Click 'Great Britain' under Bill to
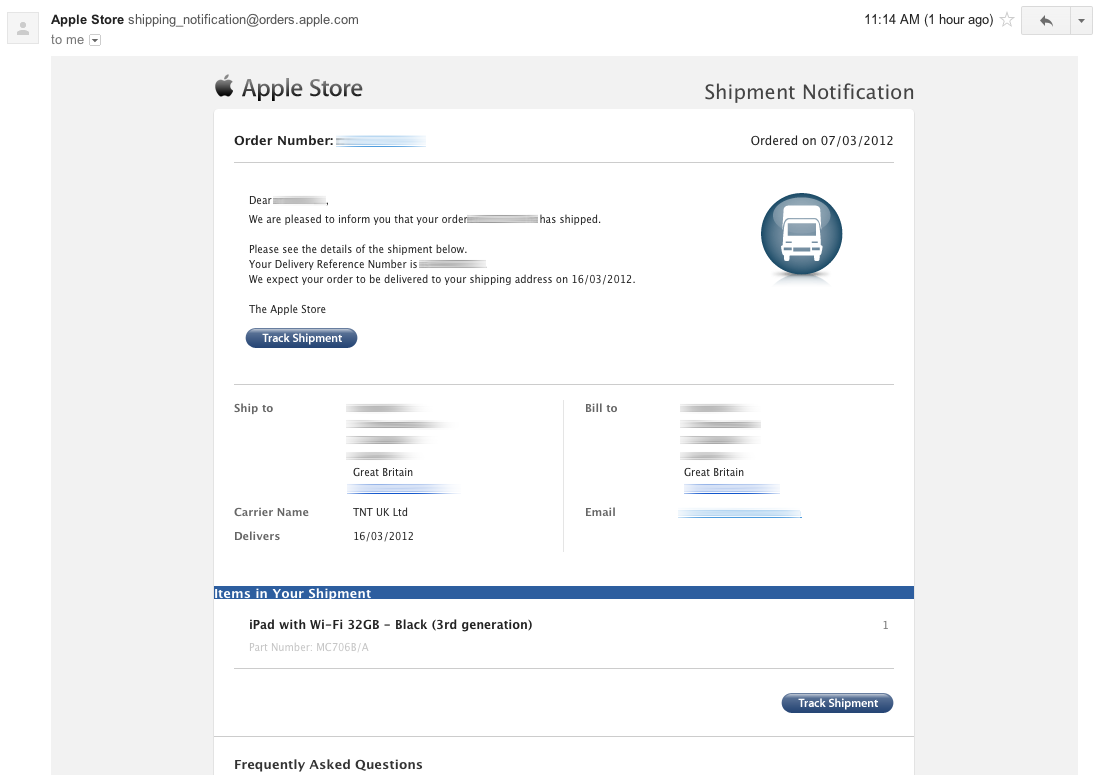Viewport: 1100px width, 775px height. (713, 472)
